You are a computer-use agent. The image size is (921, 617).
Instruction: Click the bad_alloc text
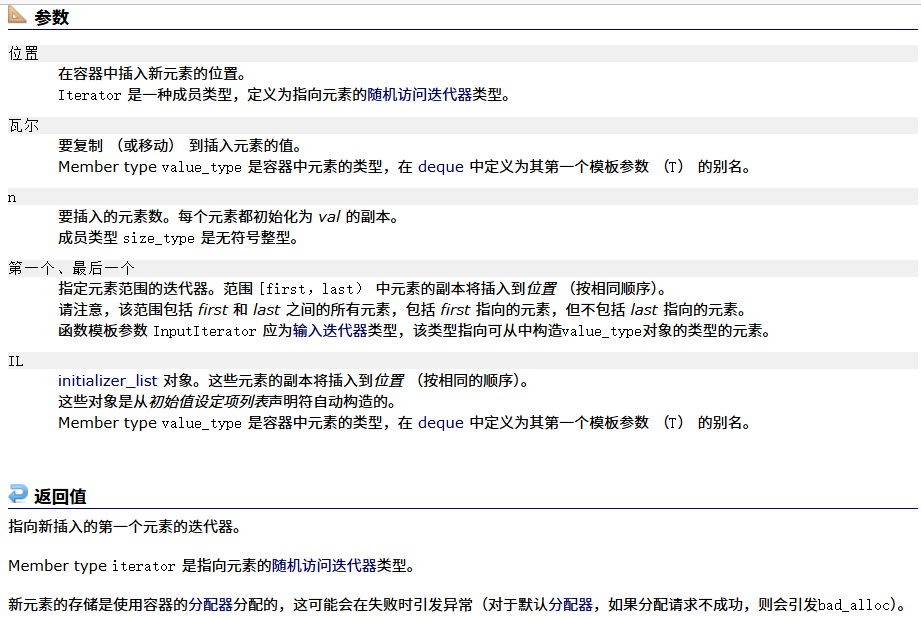[x=854, y=605]
